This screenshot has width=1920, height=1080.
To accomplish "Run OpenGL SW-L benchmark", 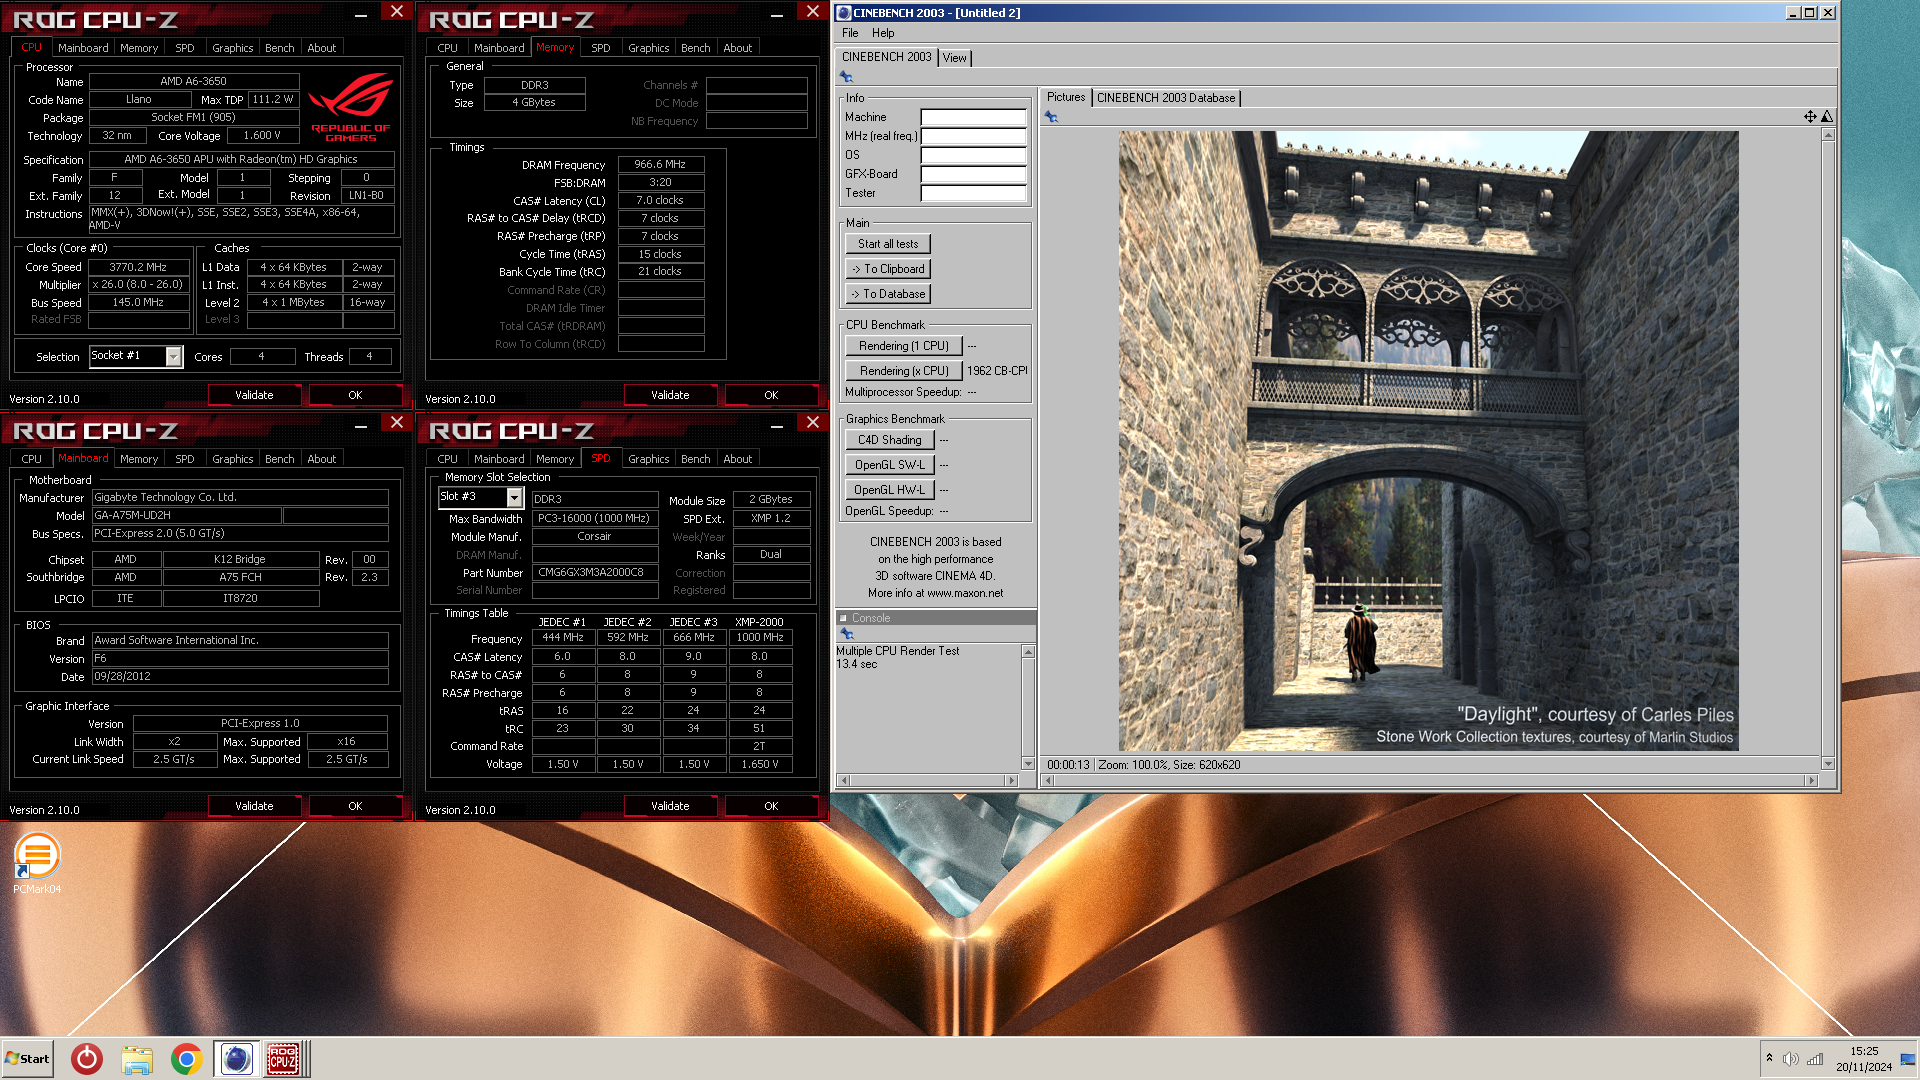I will click(890, 465).
